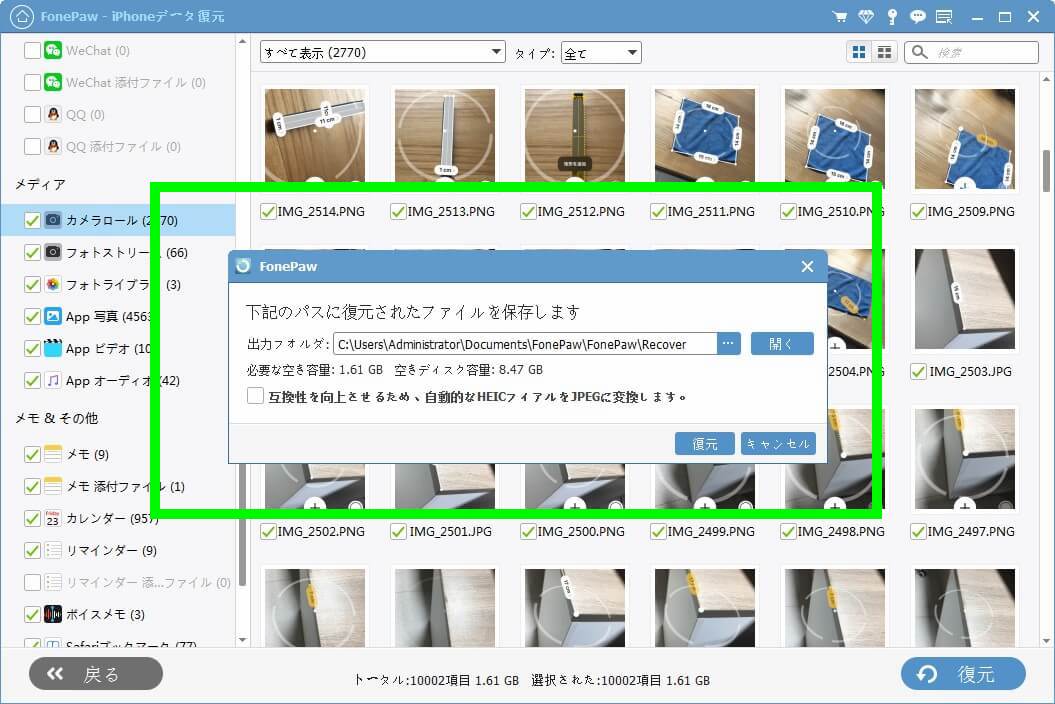Click the photo grid vertical scrollbar thumb
The image size is (1055, 704).
click(x=1046, y=170)
